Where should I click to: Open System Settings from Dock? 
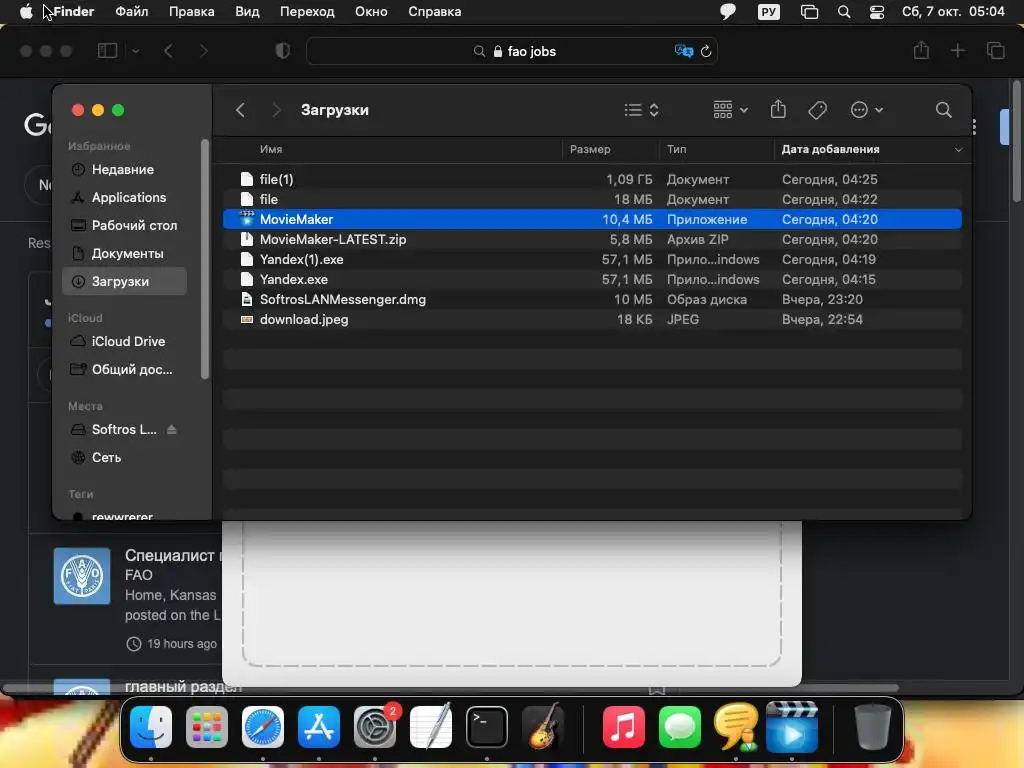pyautogui.click(x=375, y=727)
